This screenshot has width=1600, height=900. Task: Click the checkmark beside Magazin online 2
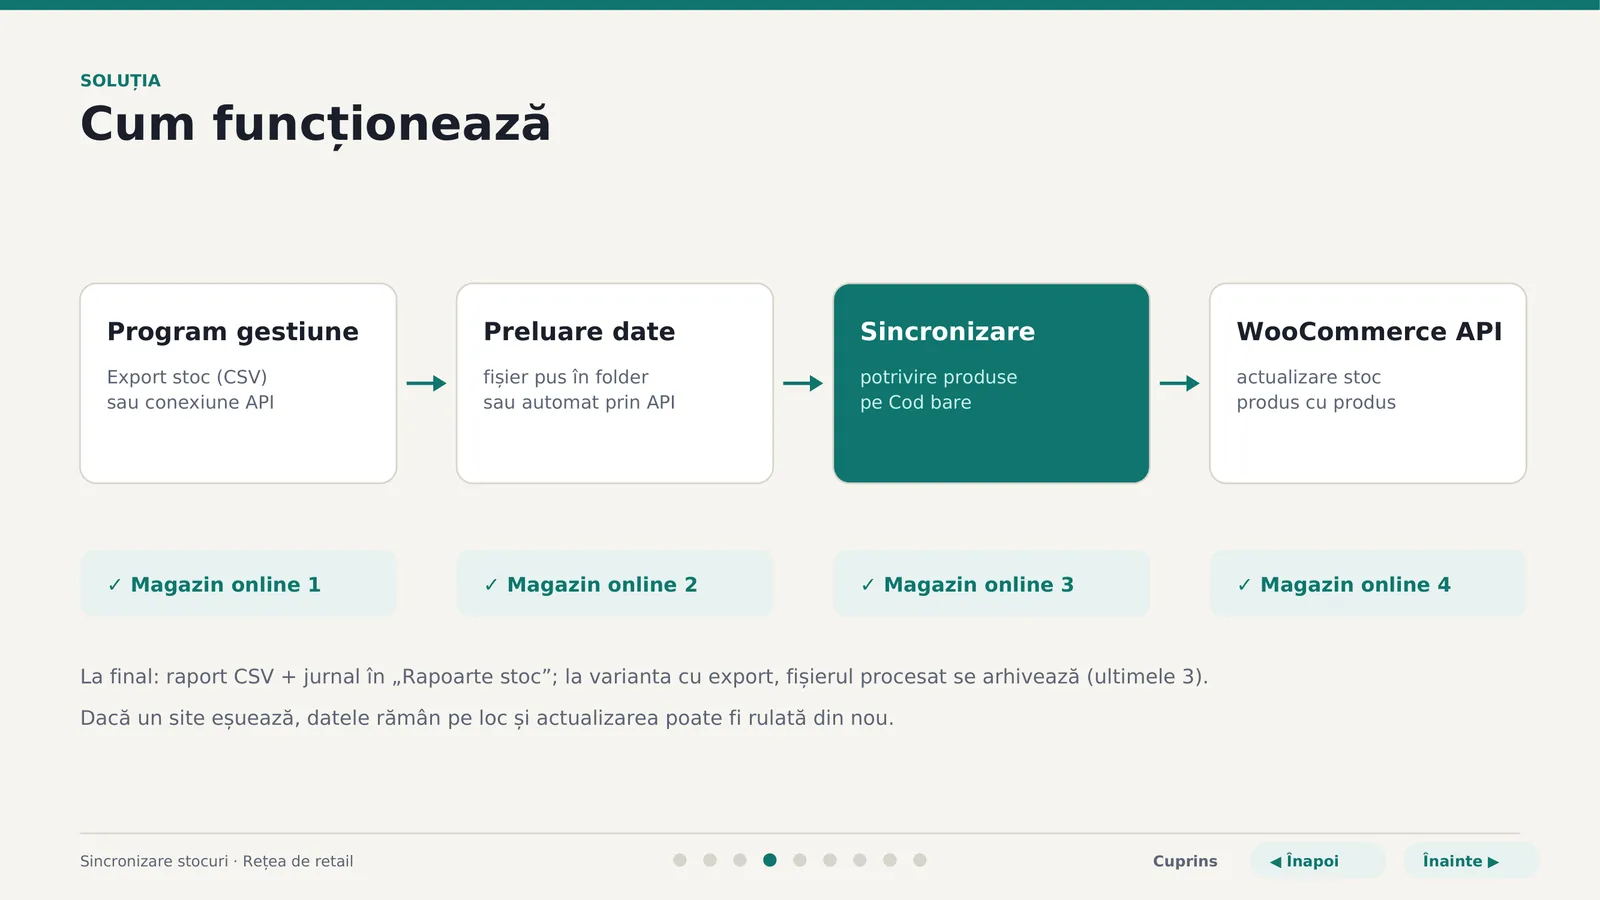[491, 585]
